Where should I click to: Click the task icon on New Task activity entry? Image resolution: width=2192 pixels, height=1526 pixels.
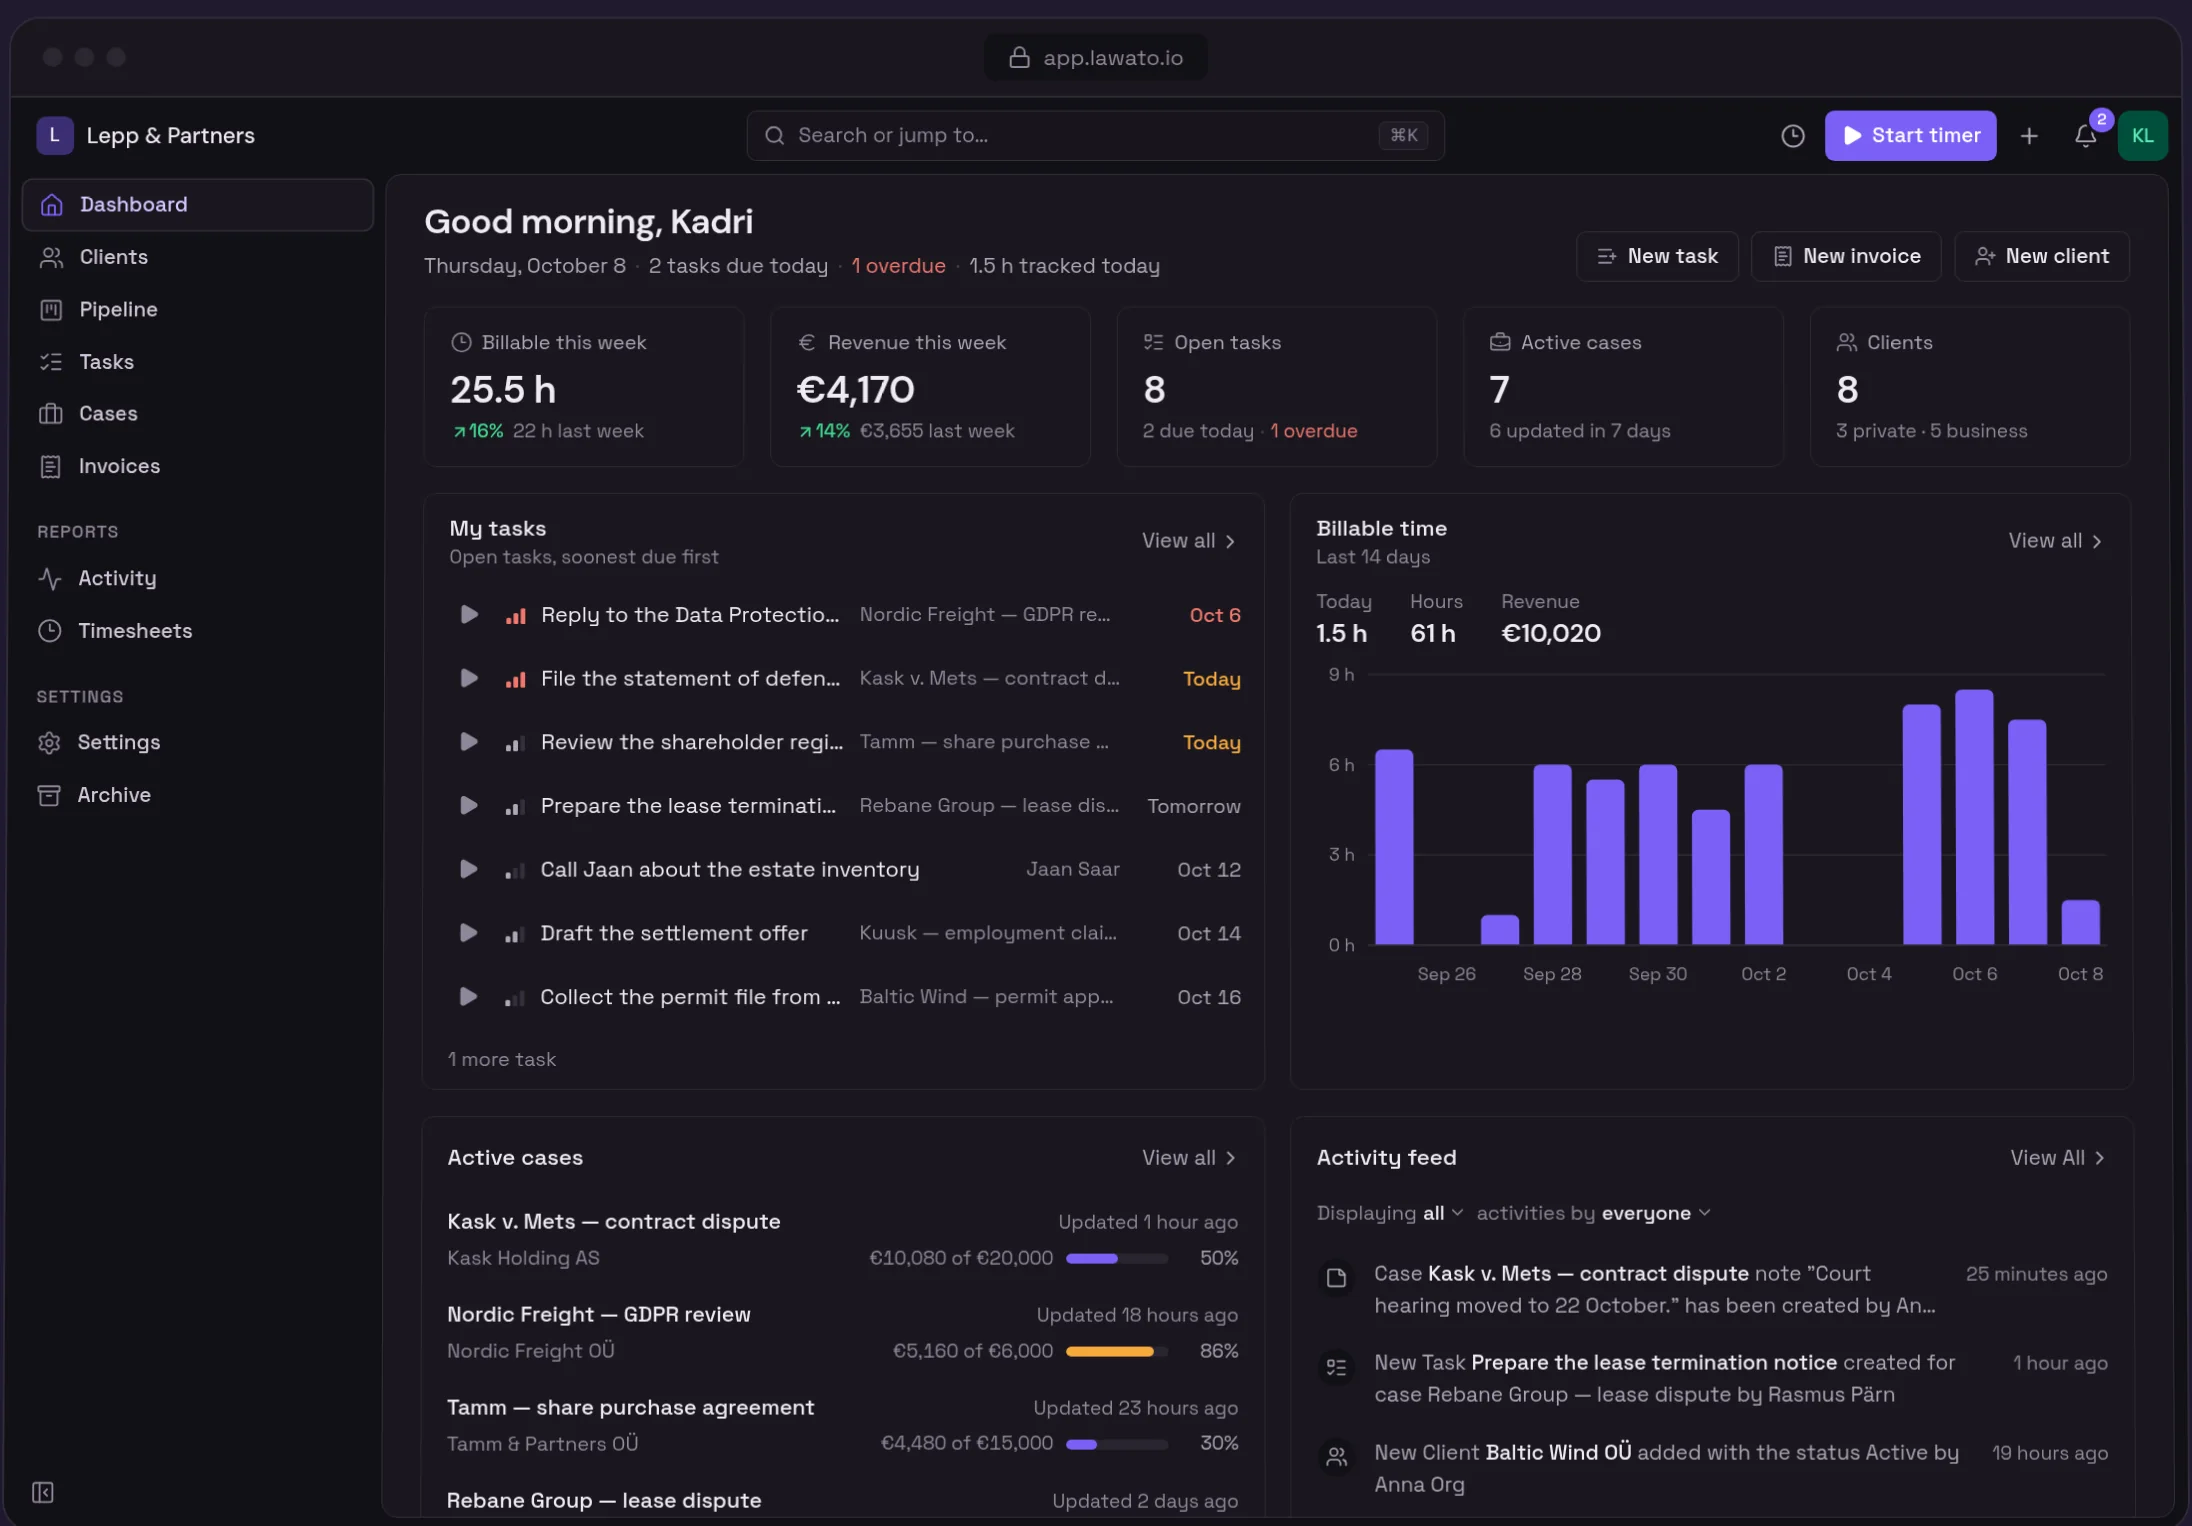point(1336,1367)
